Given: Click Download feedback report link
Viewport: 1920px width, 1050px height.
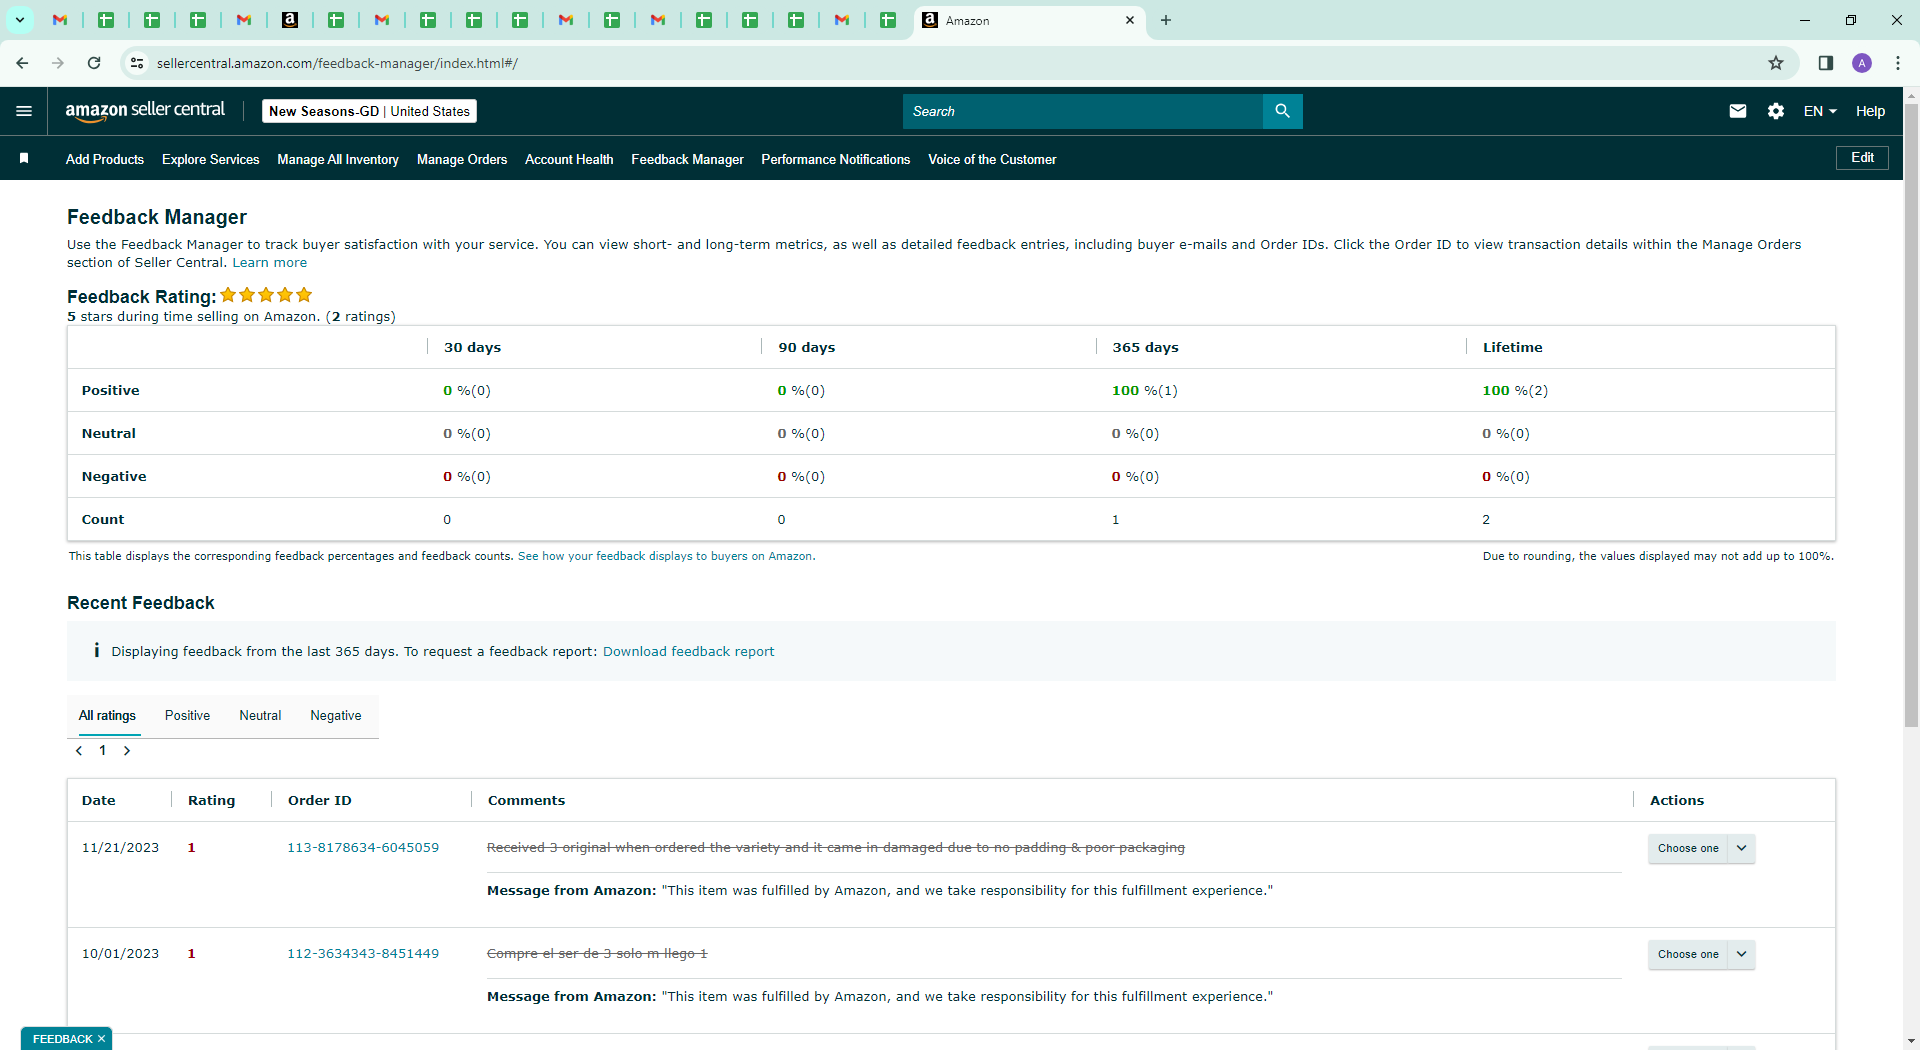Looking at the screenshot, I should pyautogui.click(x=688, y=652).
